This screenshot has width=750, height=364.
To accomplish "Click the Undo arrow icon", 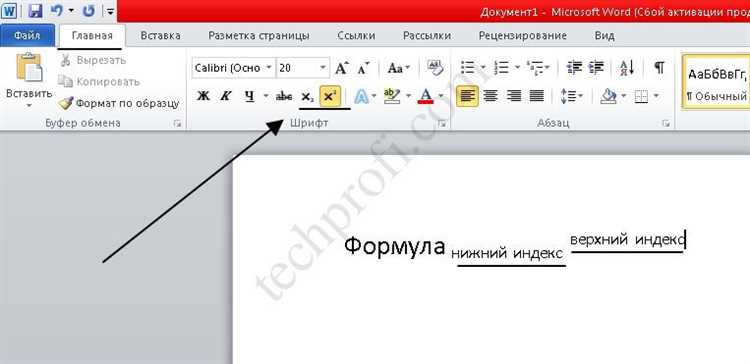I will coord(58,11).
